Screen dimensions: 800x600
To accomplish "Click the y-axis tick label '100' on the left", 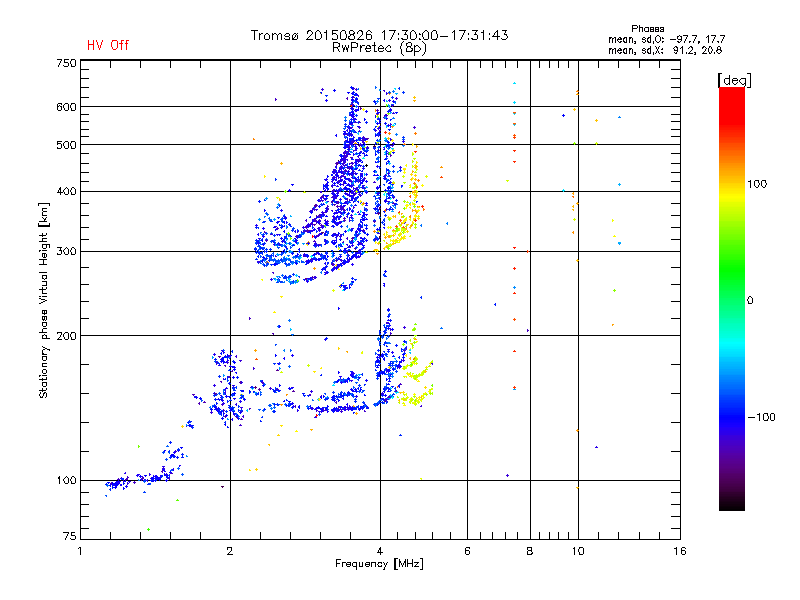I will [x=66, y=480].
